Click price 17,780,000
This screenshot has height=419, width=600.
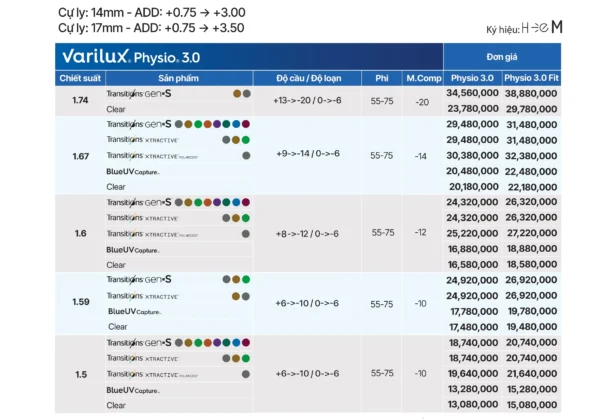click(474, 311)
